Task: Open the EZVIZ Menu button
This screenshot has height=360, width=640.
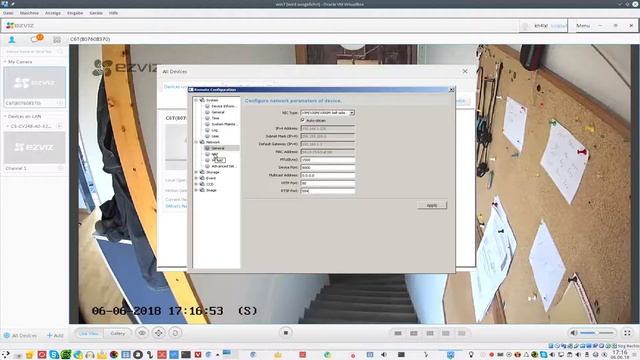Action: (583, 26)
